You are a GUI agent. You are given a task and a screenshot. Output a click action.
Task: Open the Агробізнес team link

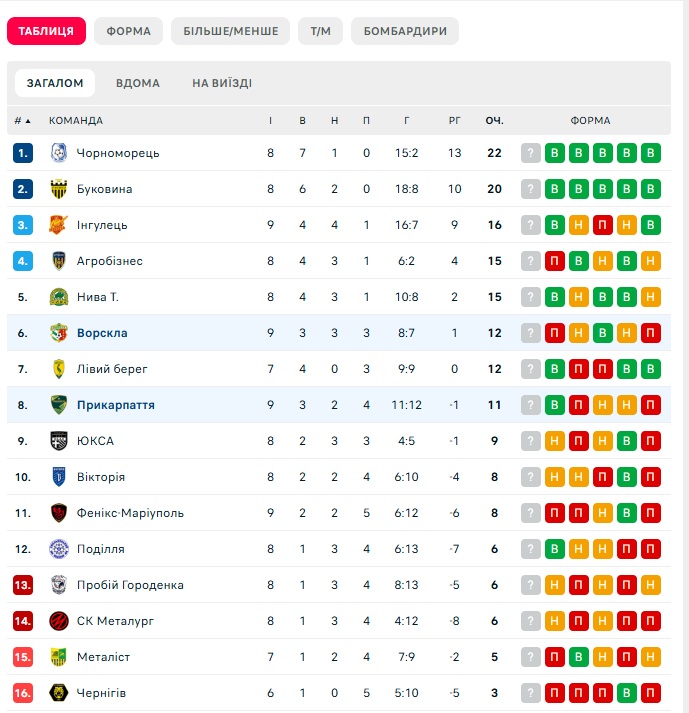pyautogui.click(x=110, y=261)
